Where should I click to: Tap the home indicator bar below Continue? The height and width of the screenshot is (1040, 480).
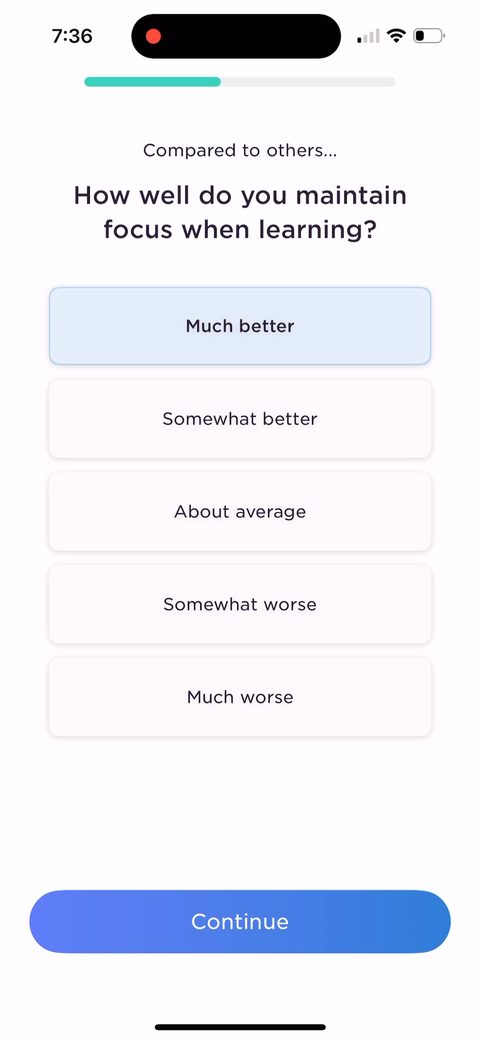click(240, 1027)
